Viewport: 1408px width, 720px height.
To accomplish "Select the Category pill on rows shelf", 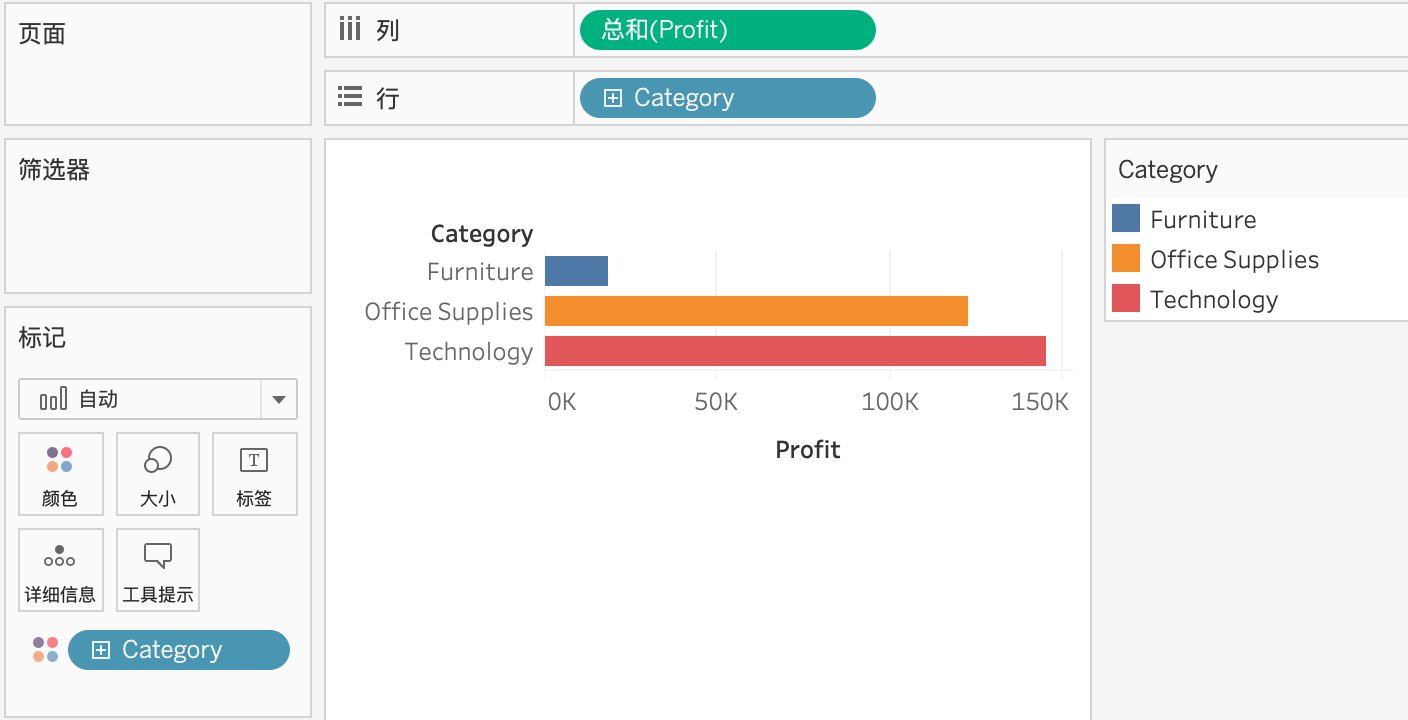I will coord(727,98).
